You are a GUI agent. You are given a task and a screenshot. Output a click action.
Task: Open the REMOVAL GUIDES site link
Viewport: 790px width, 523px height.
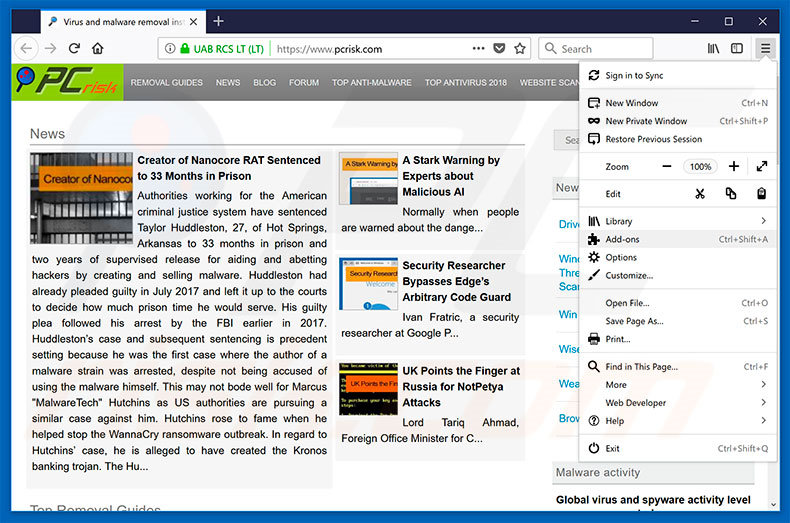click(167, 83)
